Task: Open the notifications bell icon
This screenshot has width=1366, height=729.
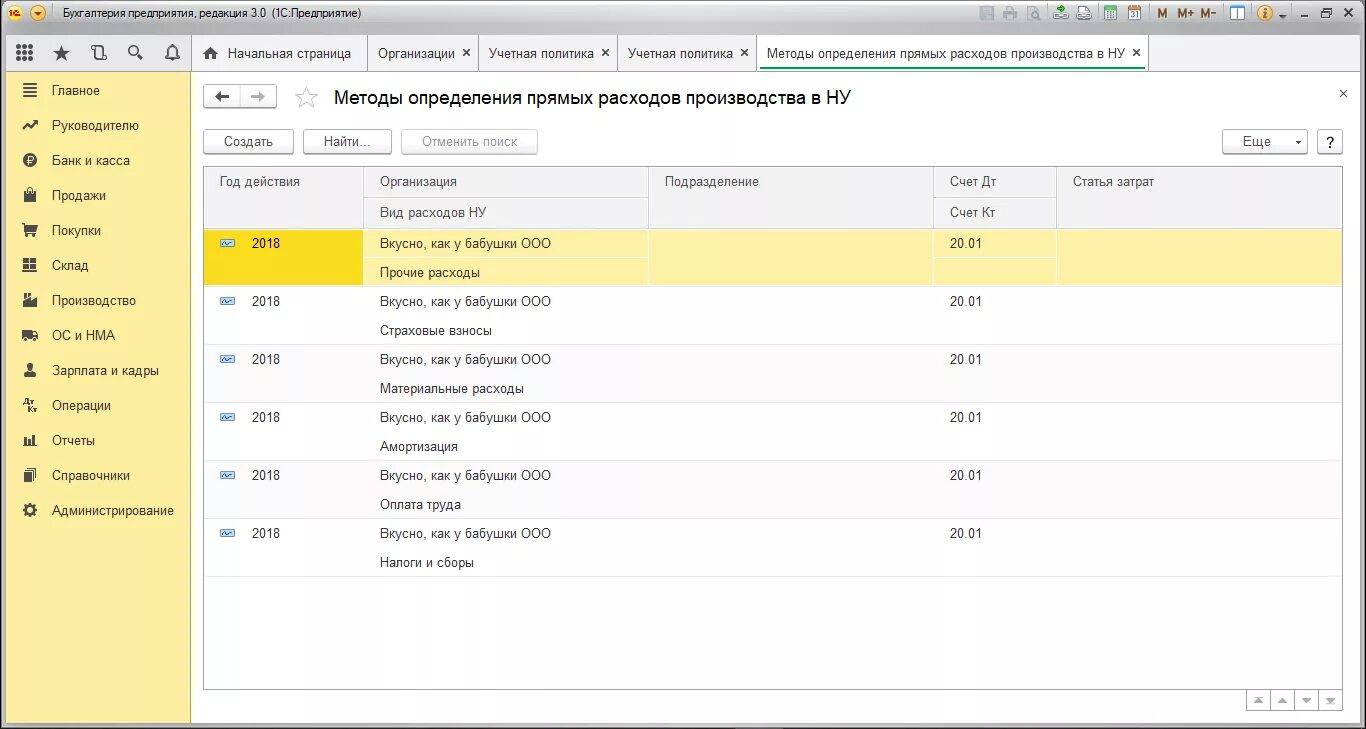Action: tap(172, 53)
